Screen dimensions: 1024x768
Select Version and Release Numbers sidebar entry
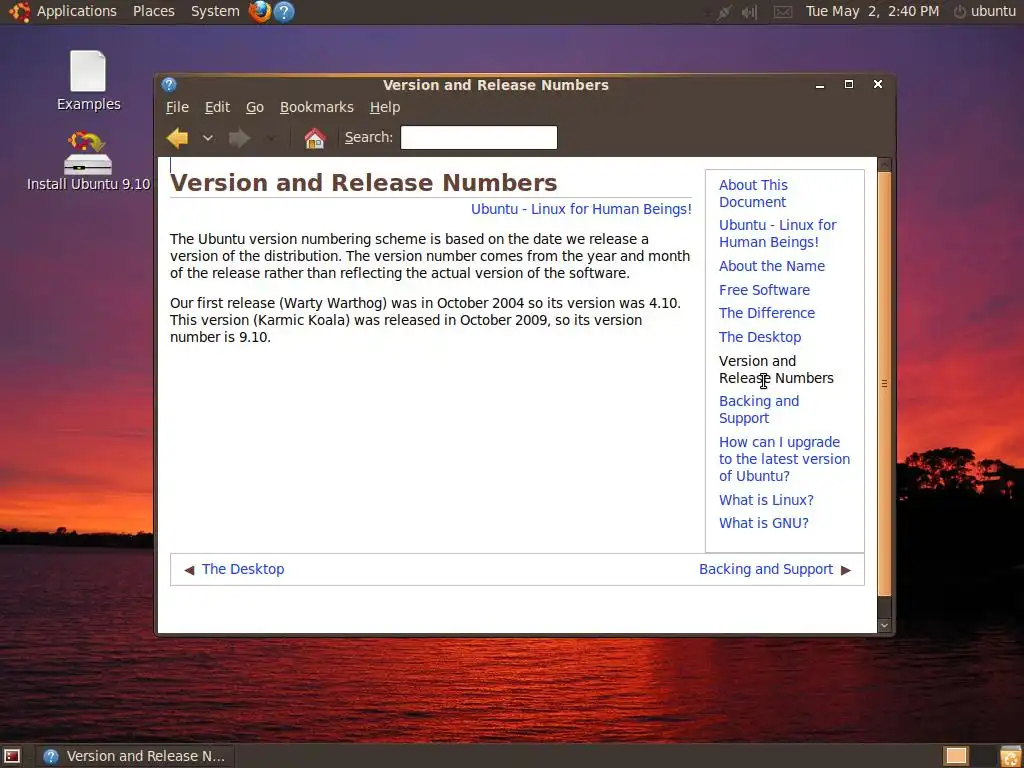pos(776,370)
